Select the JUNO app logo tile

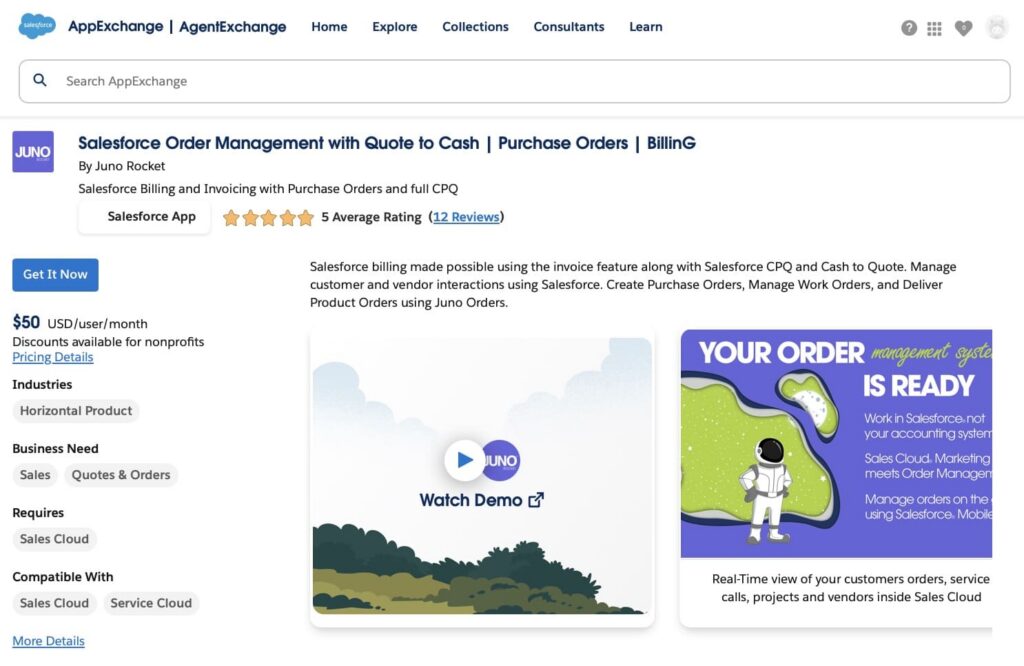coord(33,152)
